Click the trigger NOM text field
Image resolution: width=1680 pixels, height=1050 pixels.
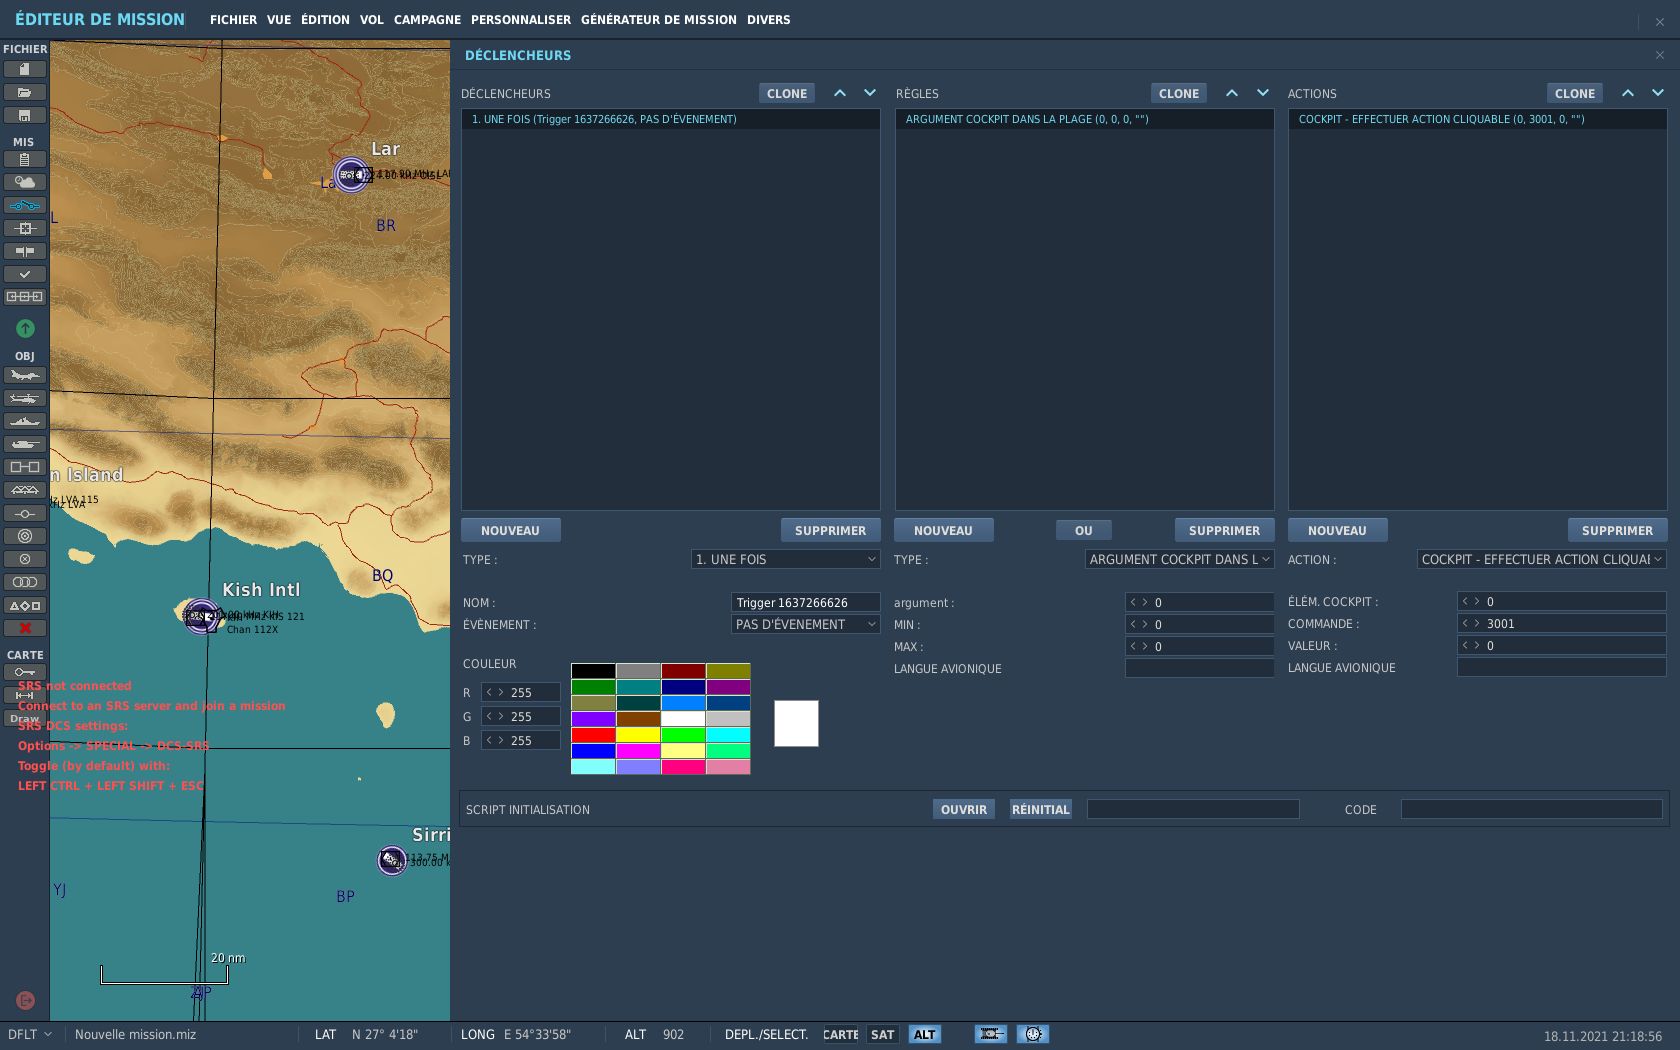coord(805,603)
